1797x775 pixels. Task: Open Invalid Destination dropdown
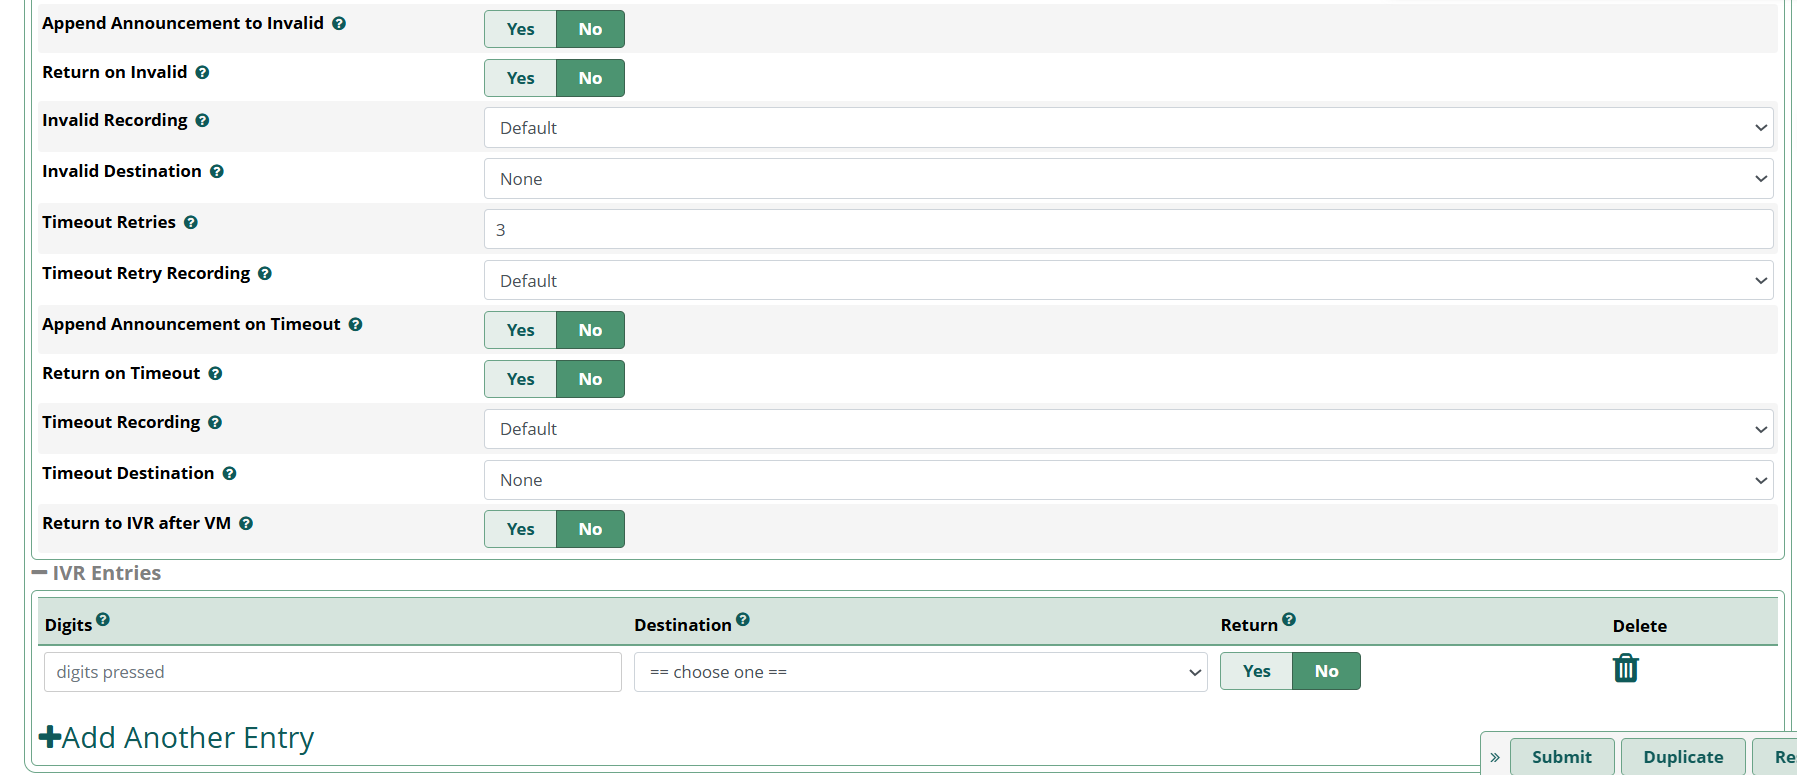1128,179
